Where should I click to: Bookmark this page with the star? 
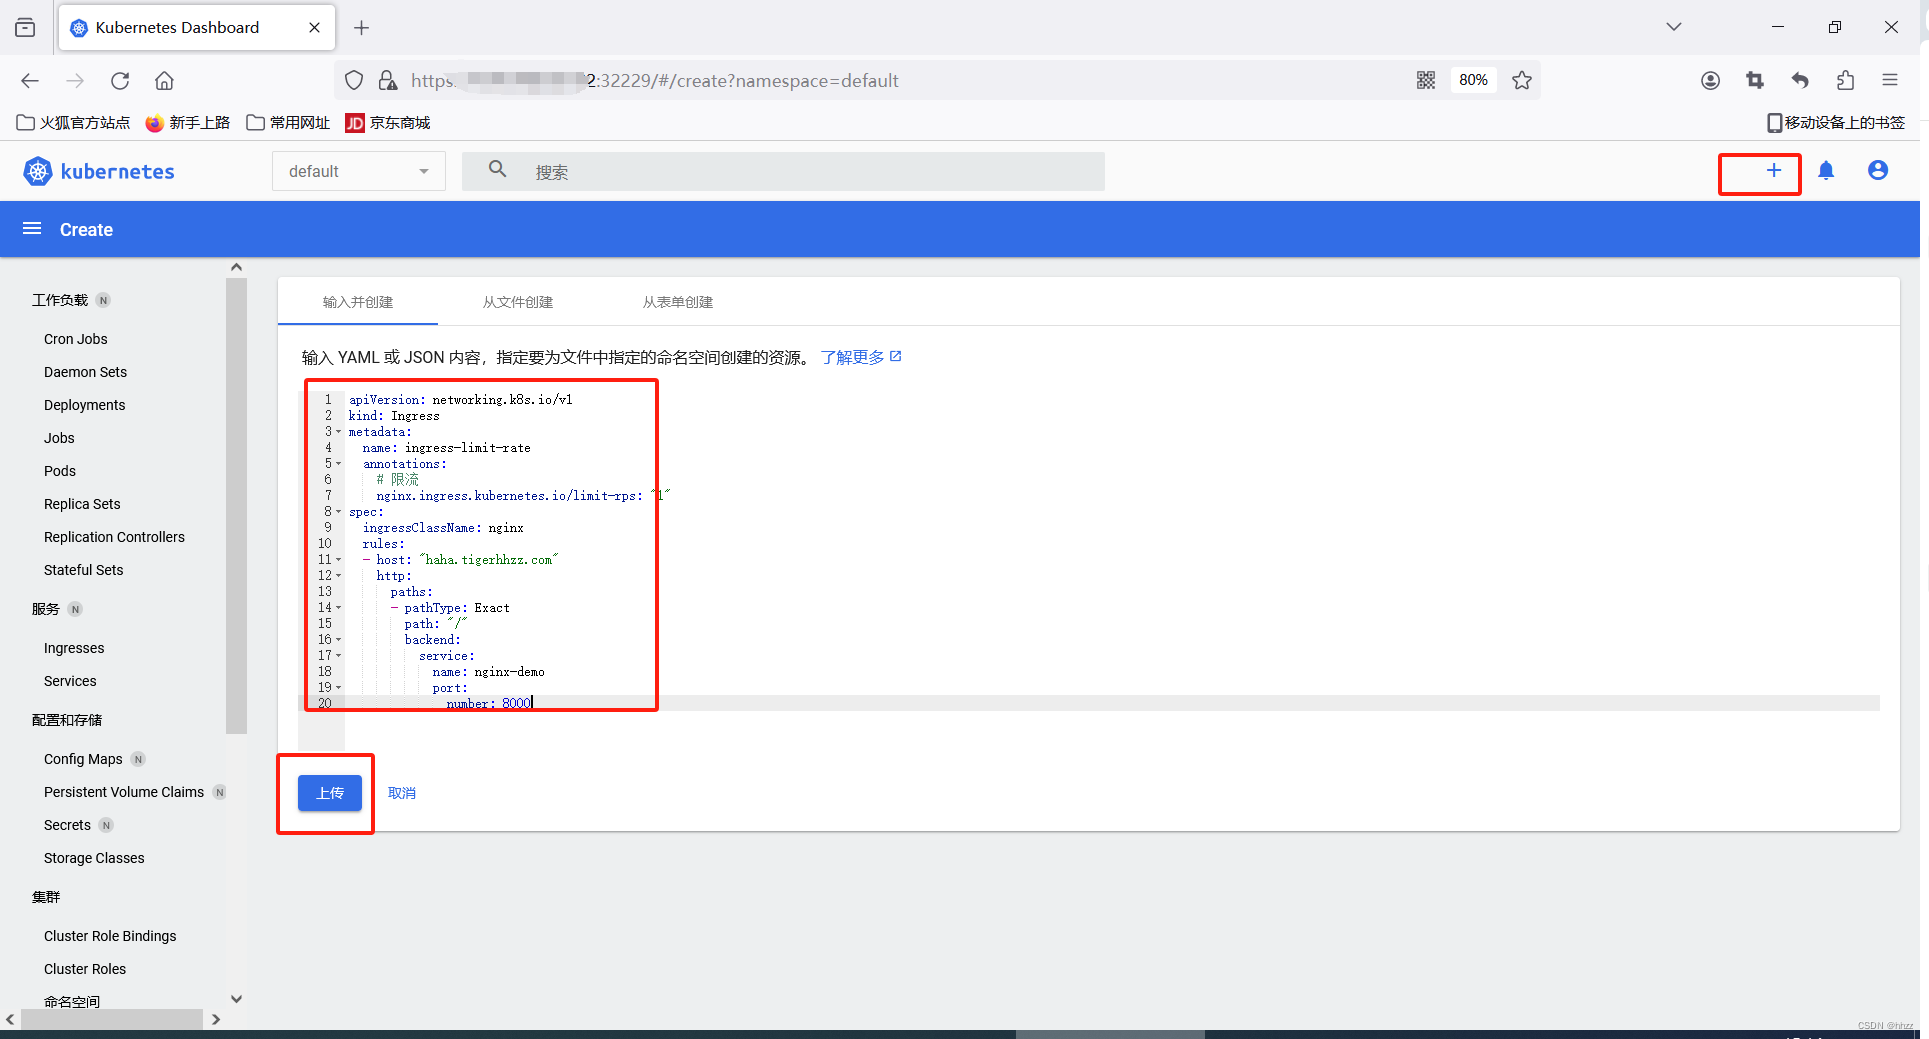[1522, 81]
